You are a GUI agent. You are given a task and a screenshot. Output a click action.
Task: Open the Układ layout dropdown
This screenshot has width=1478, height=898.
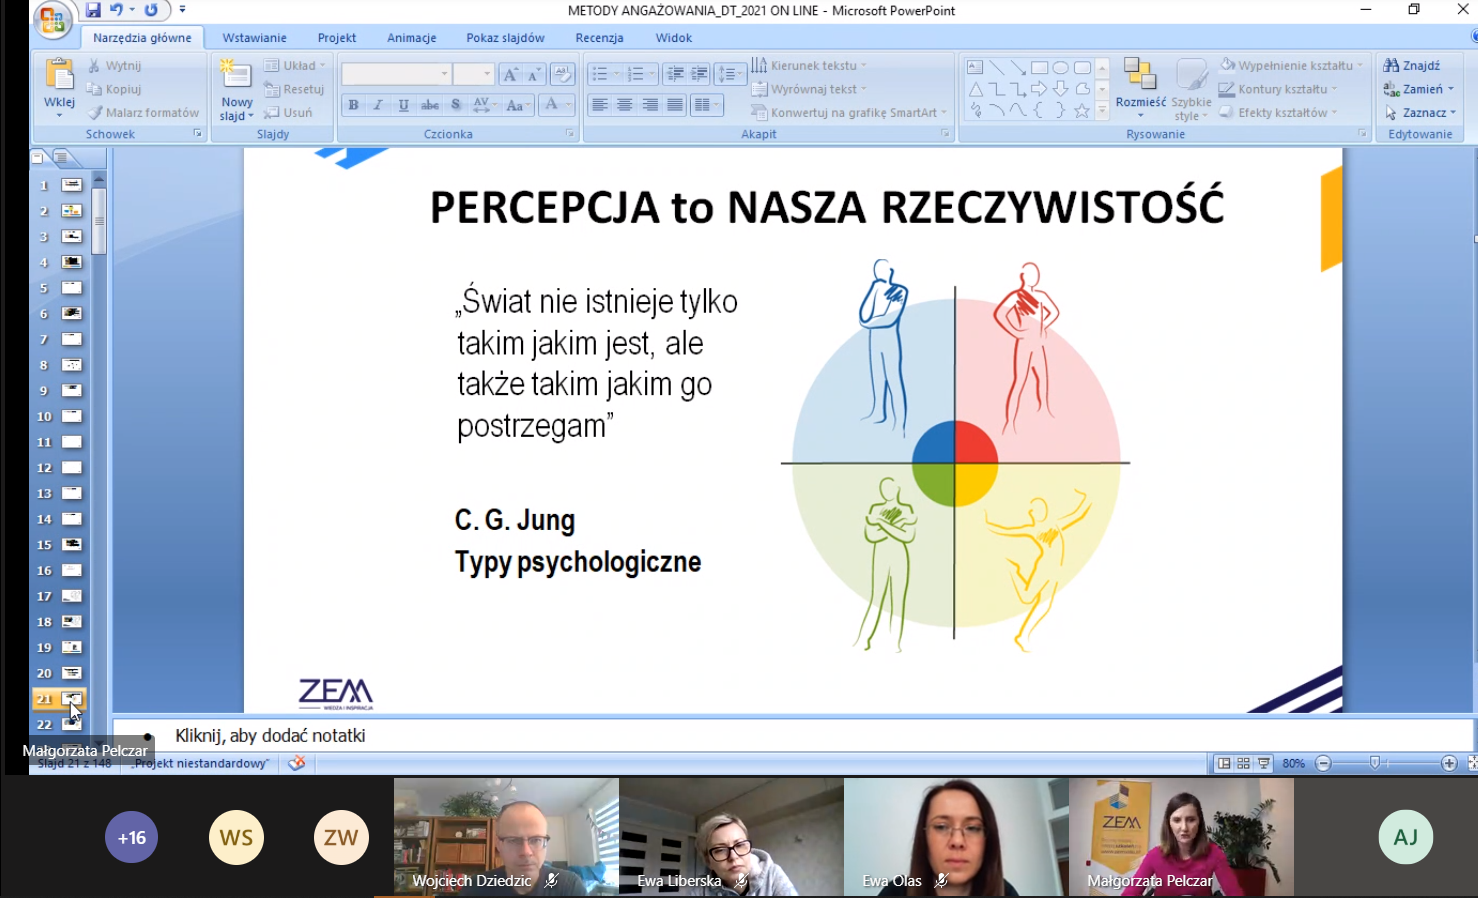pyautogui.click(x=296, y=65)
